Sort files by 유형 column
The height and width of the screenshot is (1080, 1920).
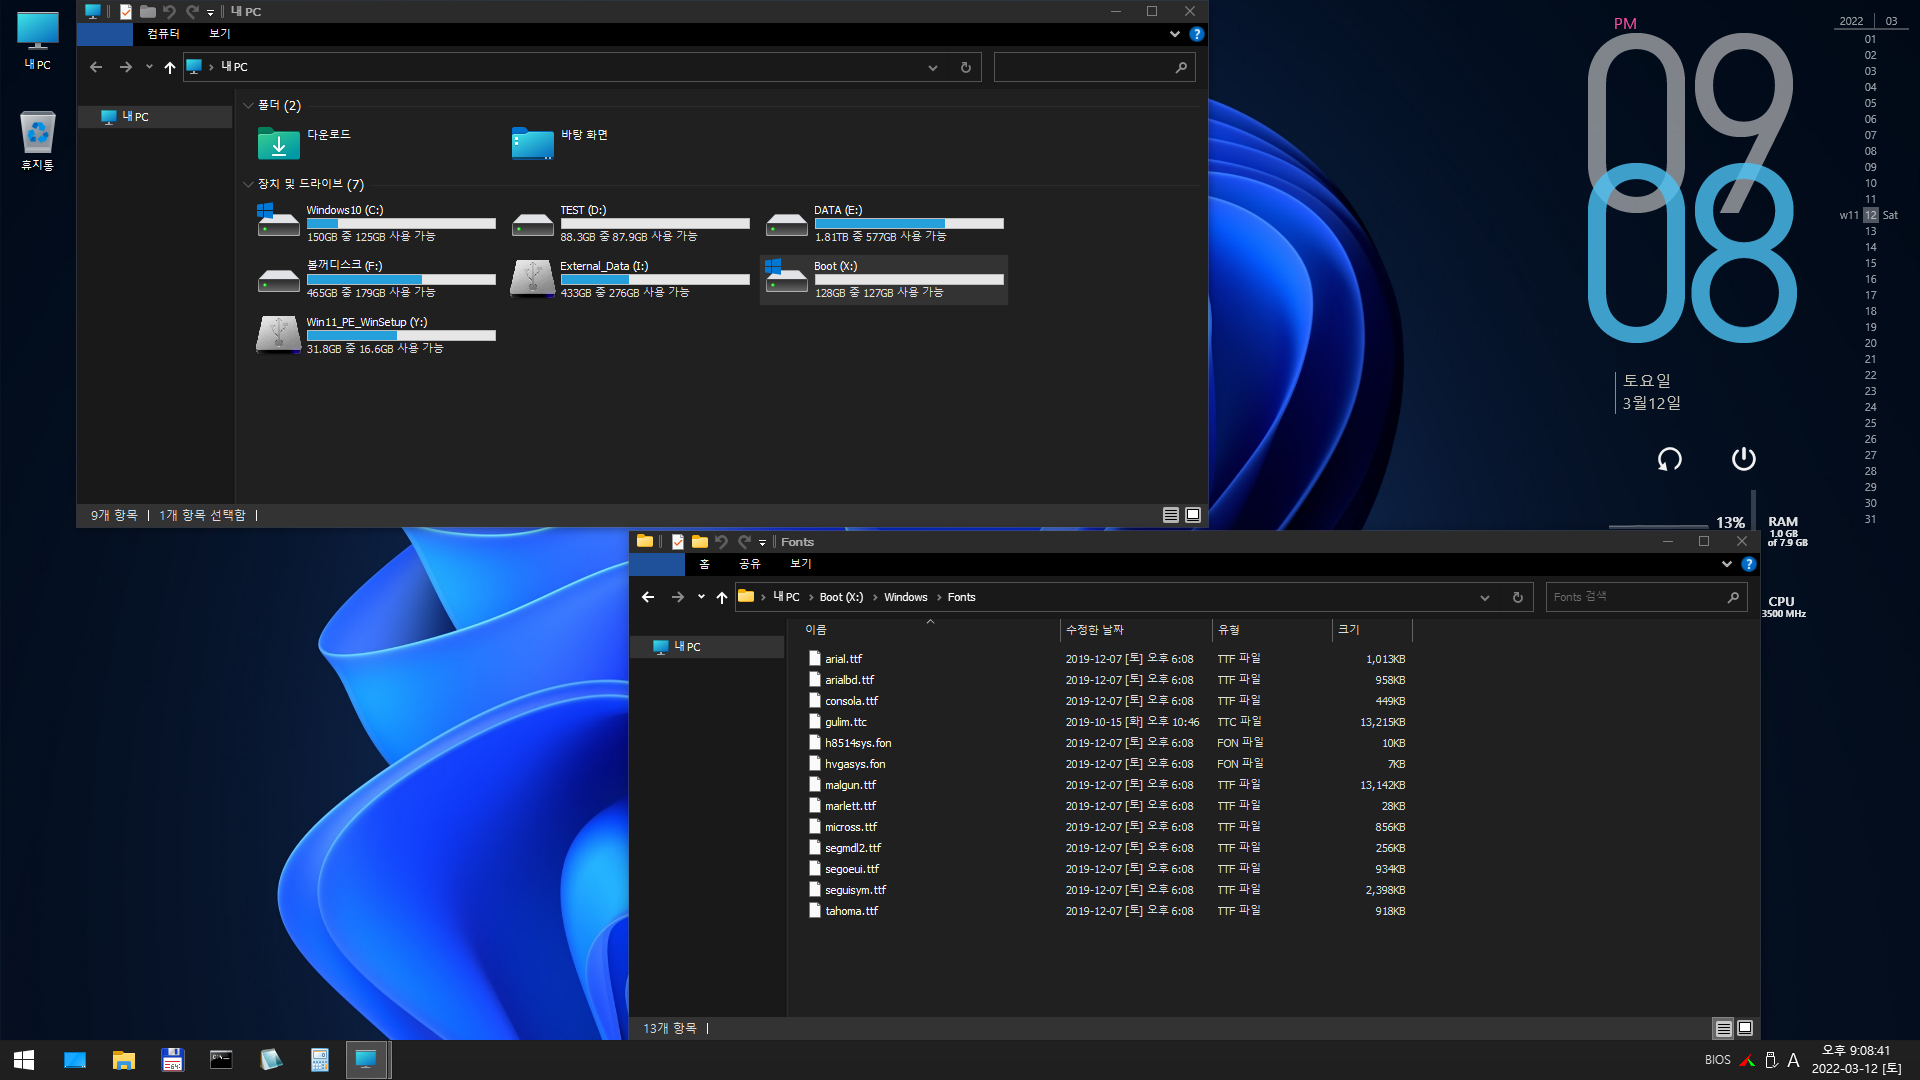click(1272, 629)
